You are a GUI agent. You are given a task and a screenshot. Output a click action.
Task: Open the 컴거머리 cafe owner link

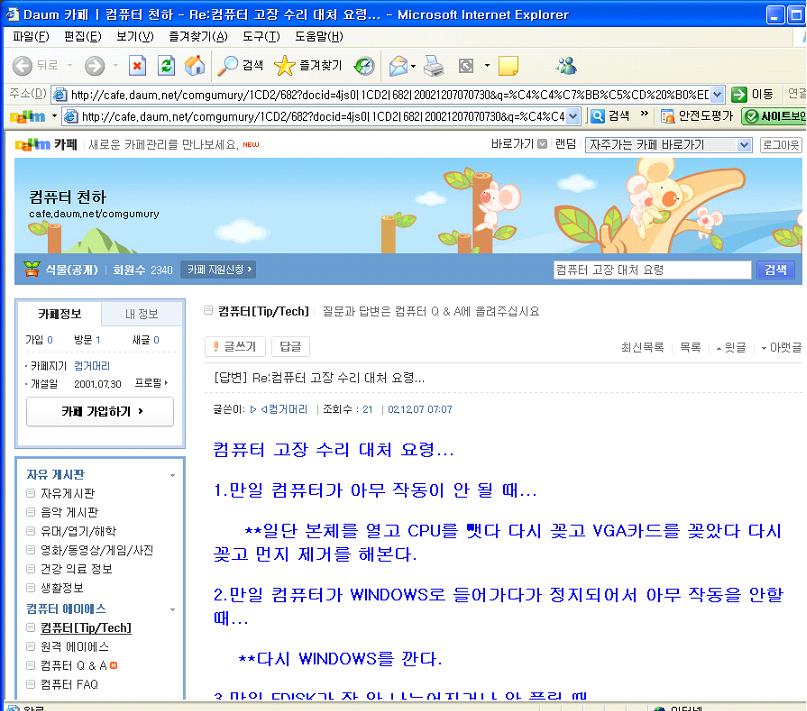[92, 366]
